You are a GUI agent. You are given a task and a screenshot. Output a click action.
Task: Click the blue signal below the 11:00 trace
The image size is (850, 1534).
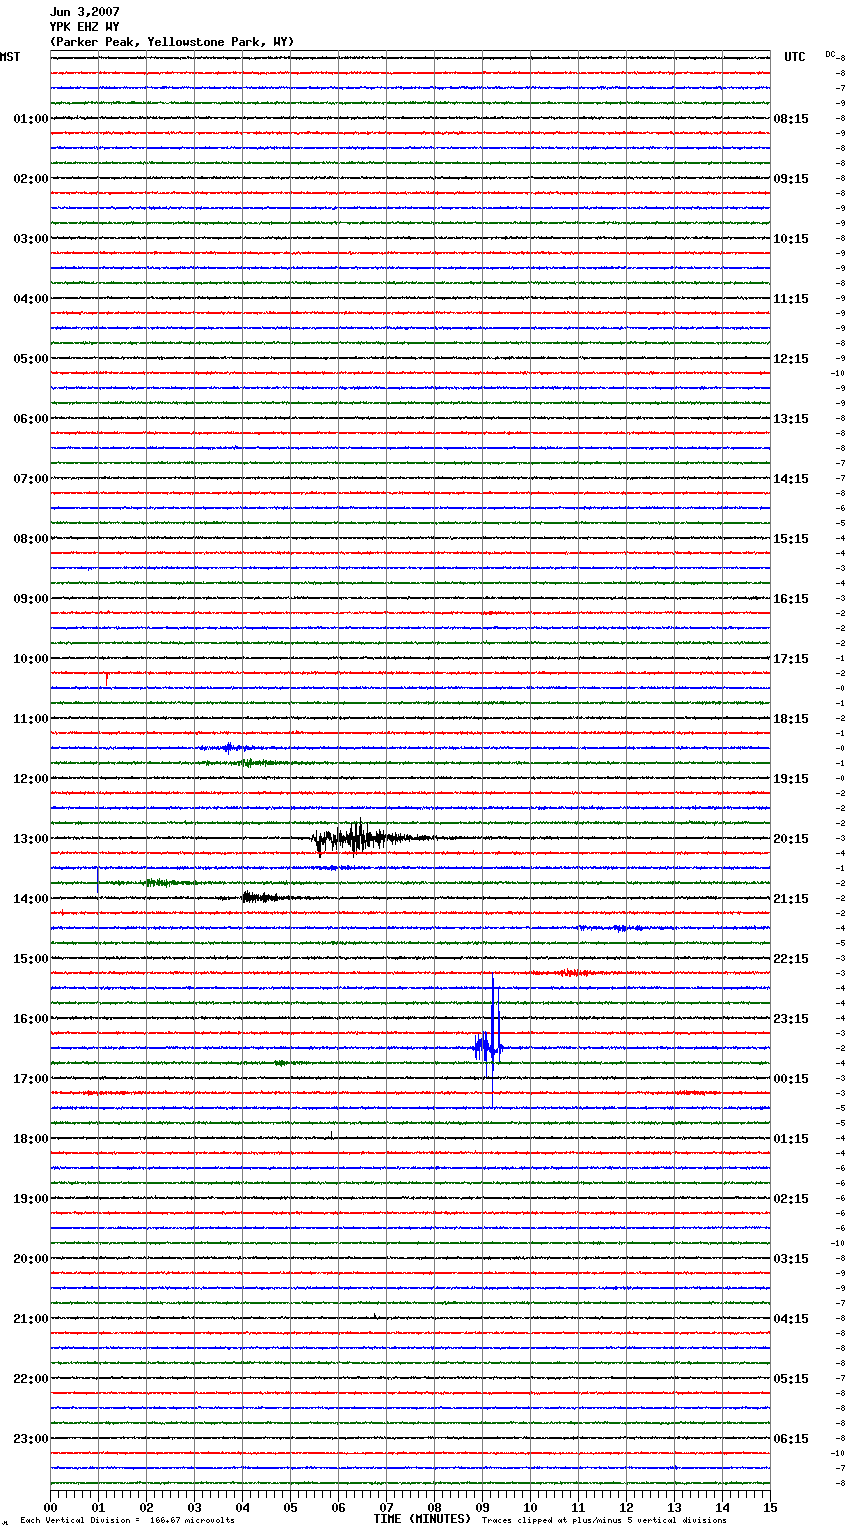point(230,747)
